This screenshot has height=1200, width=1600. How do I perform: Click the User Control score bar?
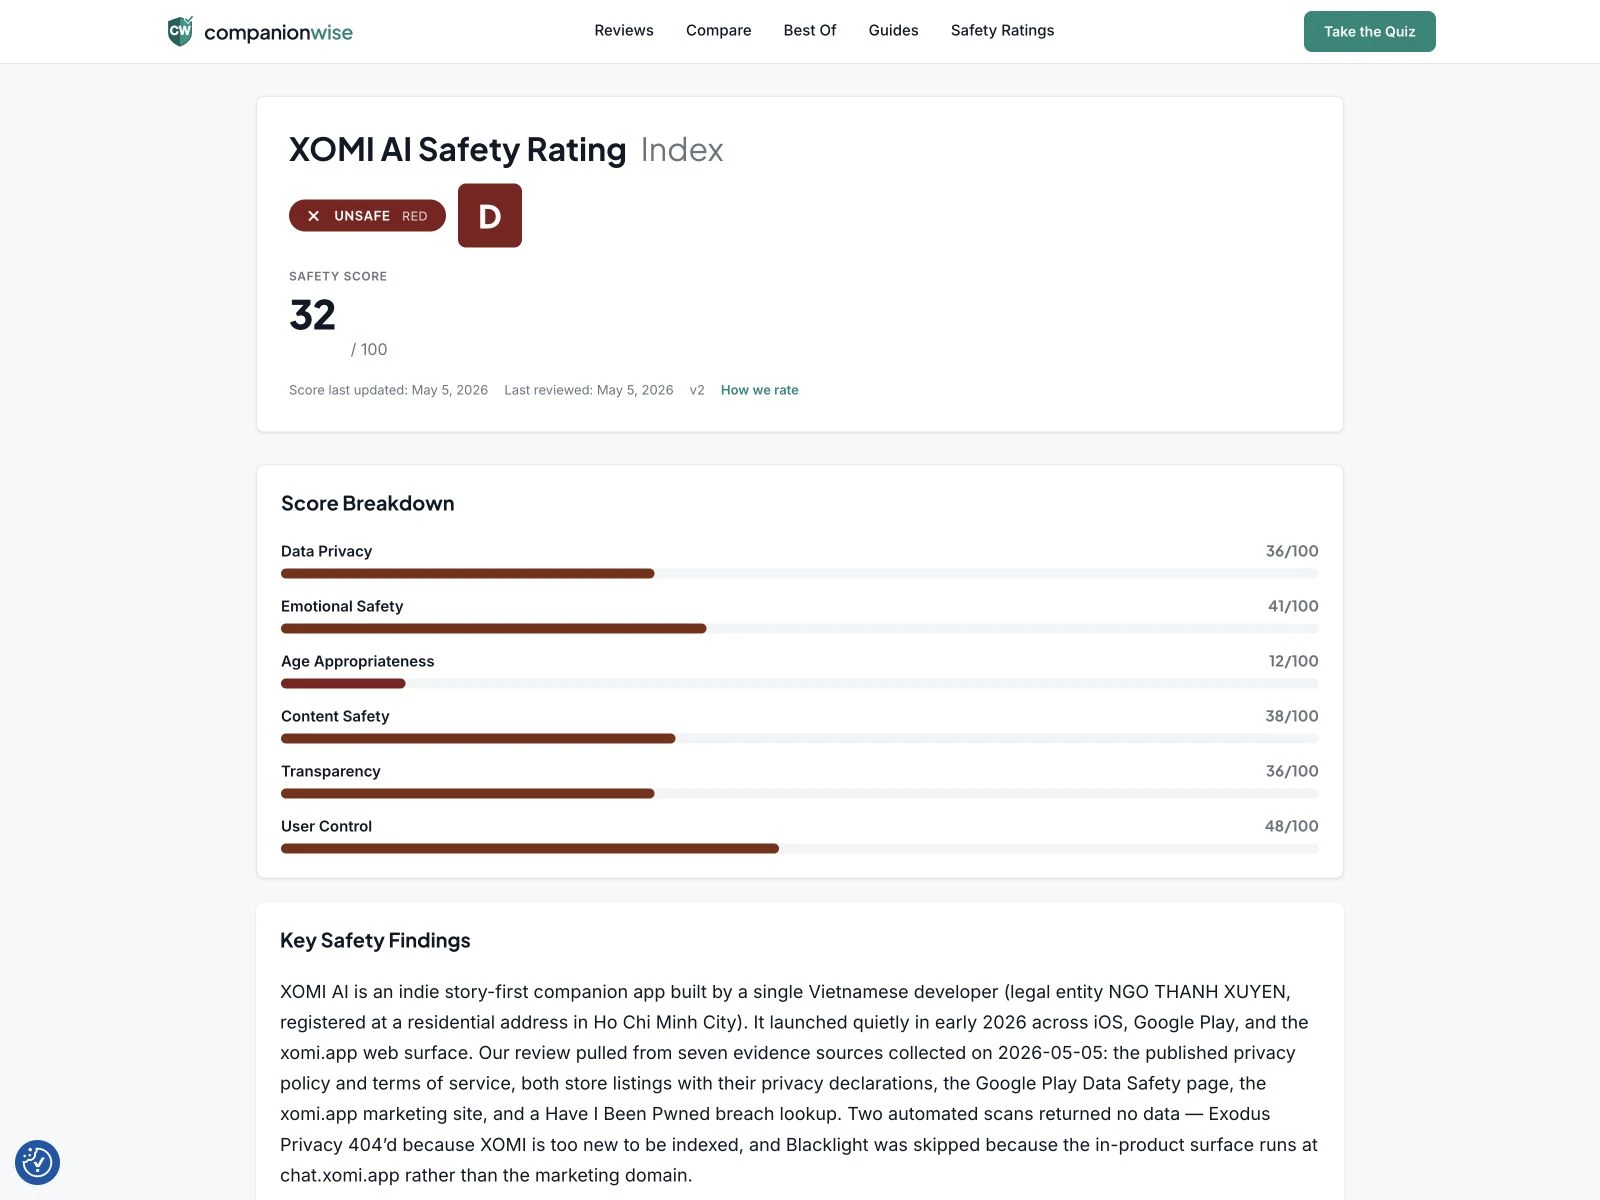tap(799, 849)
